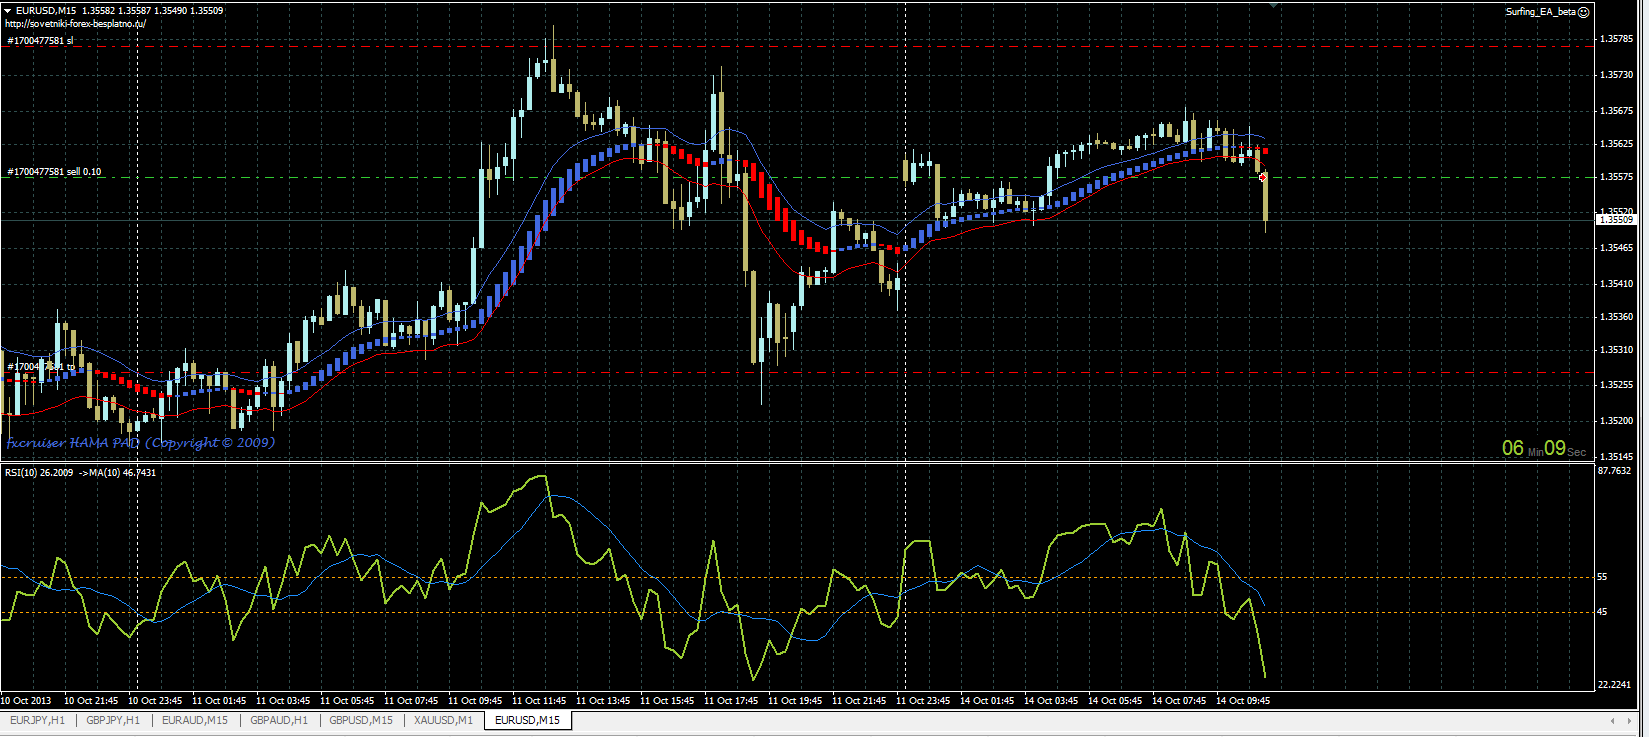This screenshot has width=1649, height=737.
Task: Click price scale value 1.35675
Action: [x=1617, y=111]
